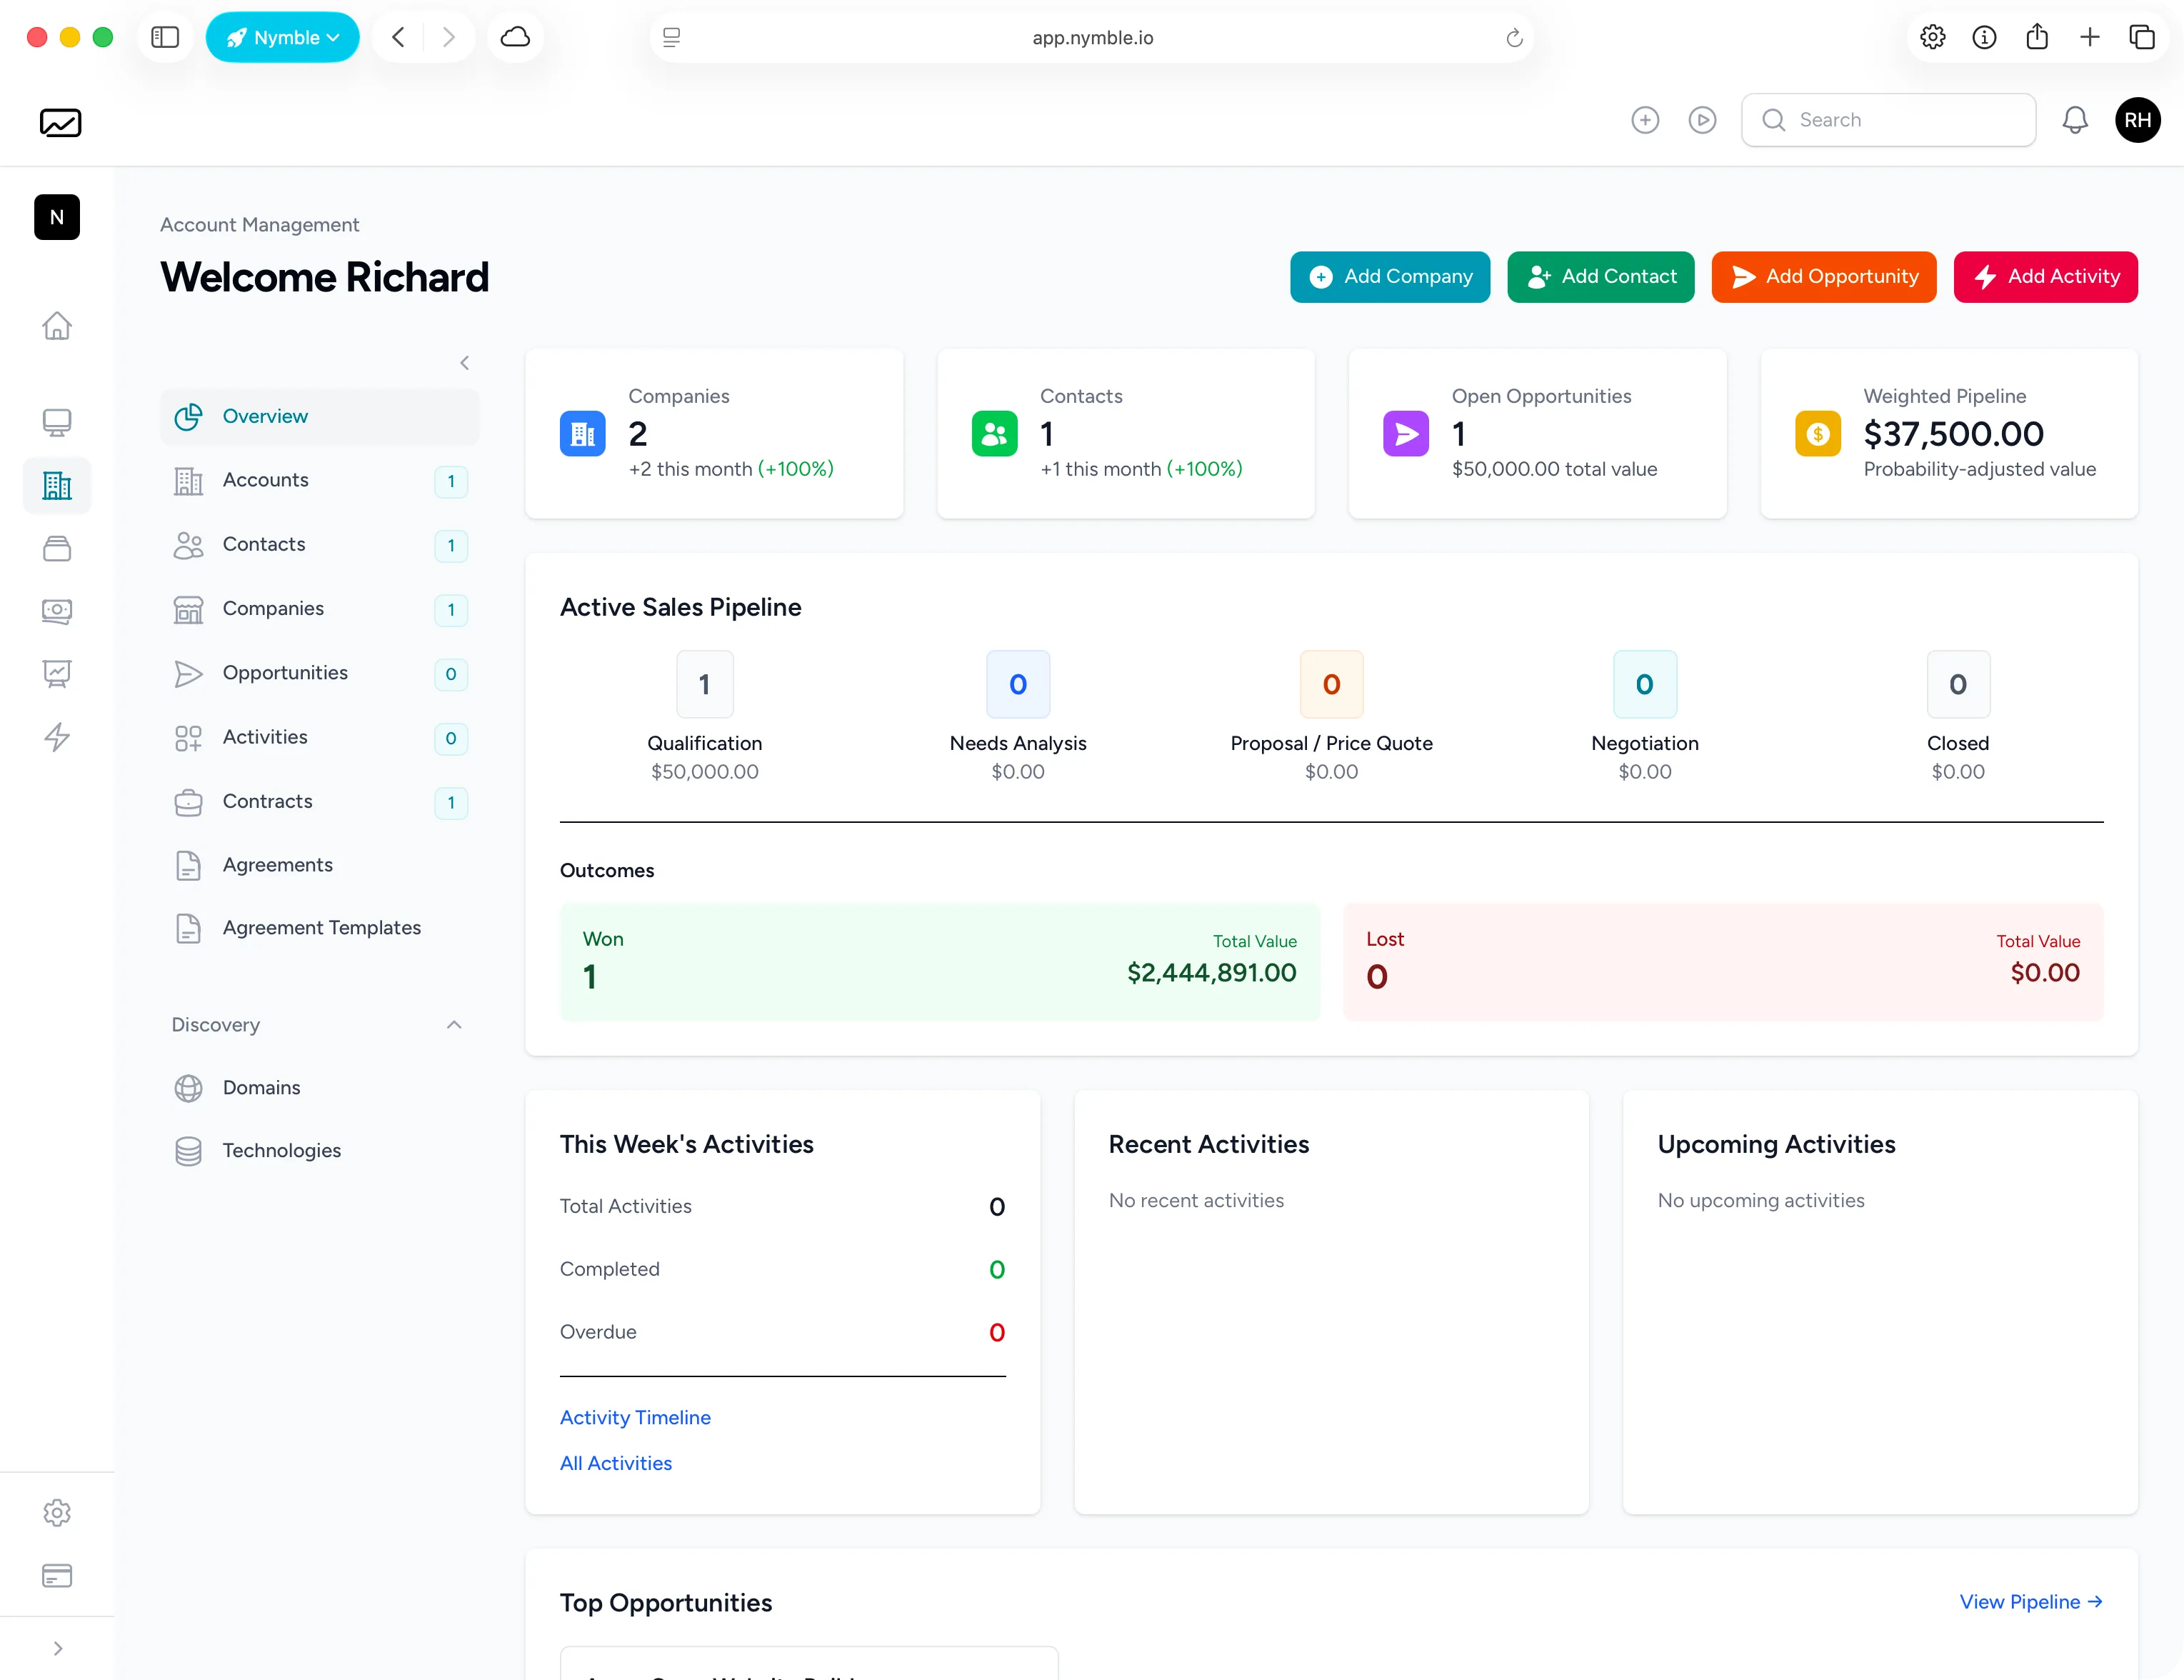Open Agreement Templates from the sidebar

point(322,927)
